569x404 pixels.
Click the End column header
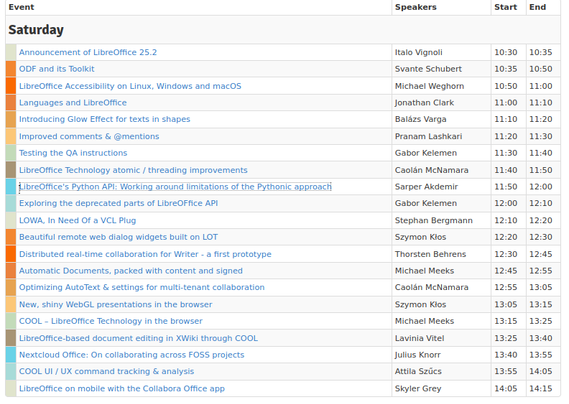[537, 7]
